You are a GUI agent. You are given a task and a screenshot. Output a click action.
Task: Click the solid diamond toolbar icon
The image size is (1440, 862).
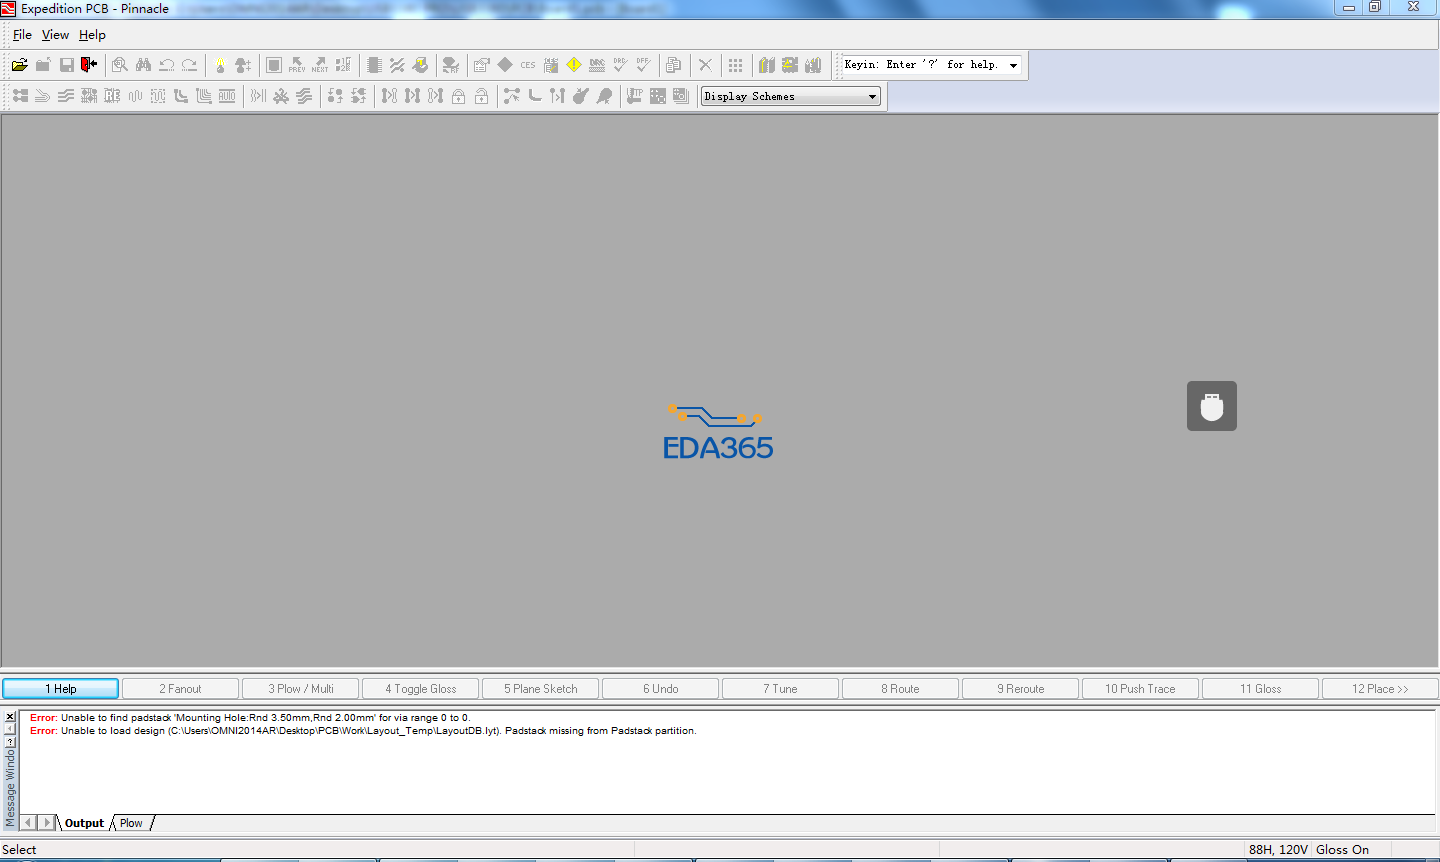point(505,65)
